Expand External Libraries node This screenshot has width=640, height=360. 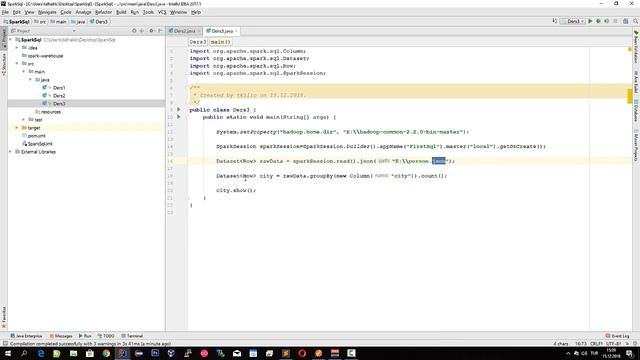coord(11,152)
